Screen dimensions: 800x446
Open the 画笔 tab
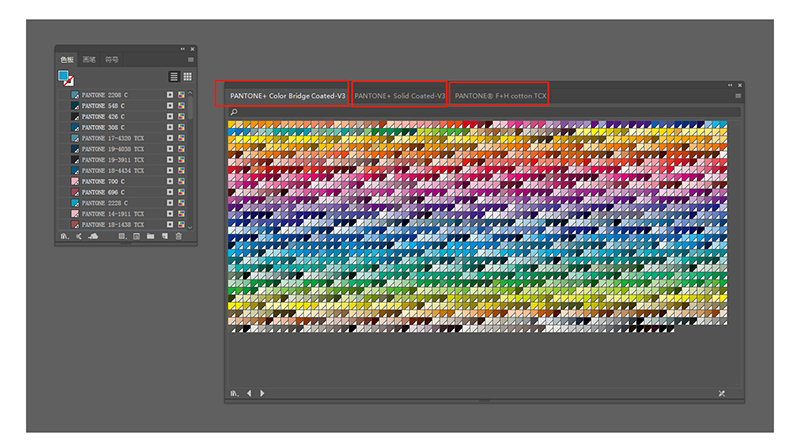90,60
